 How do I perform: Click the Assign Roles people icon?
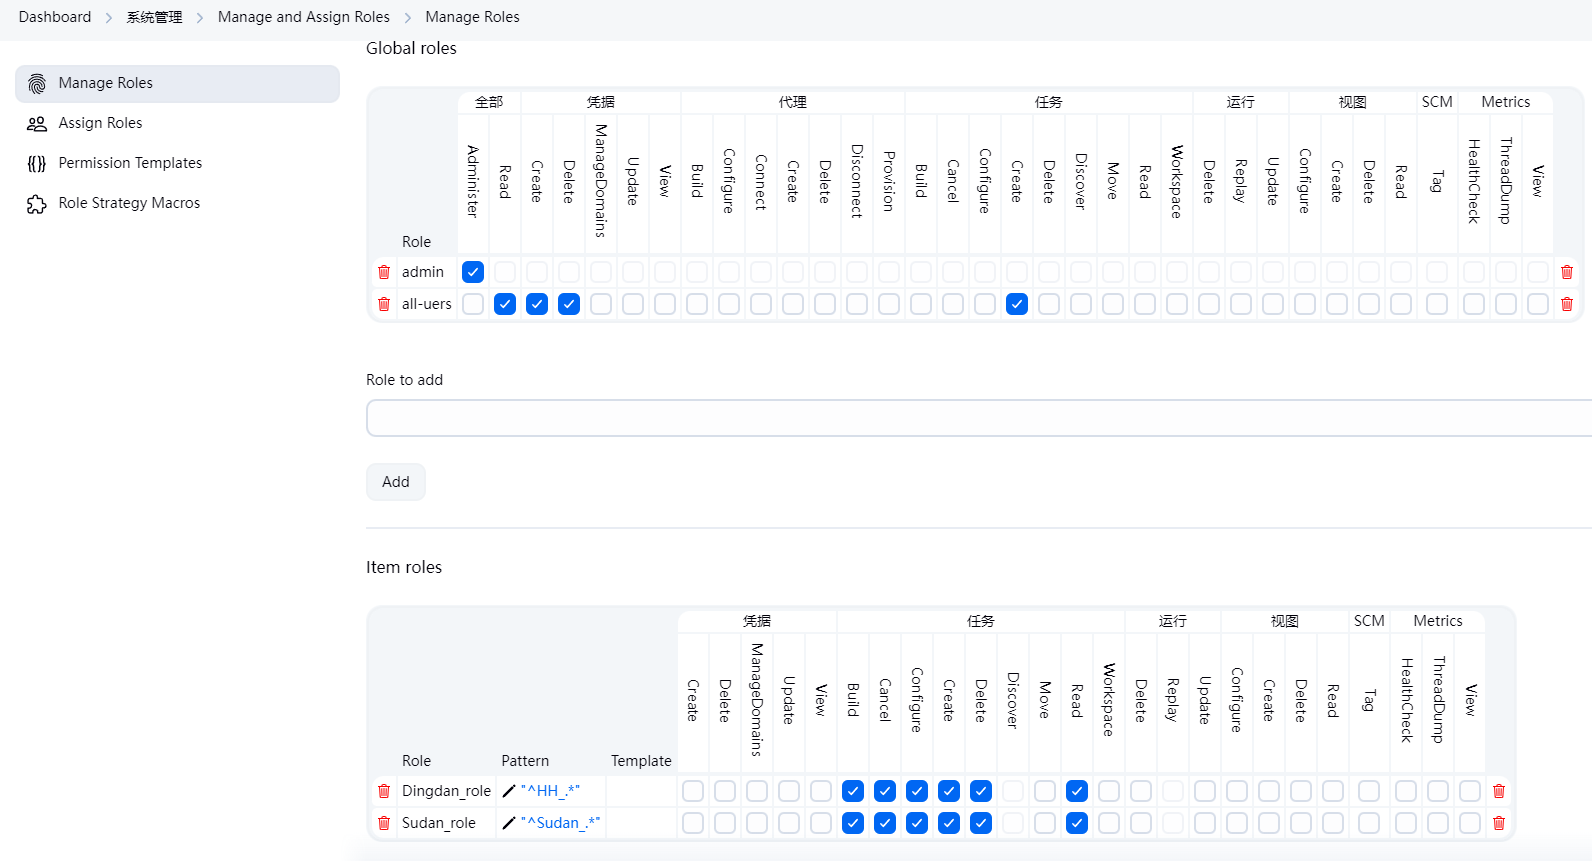tap(37, 124)
